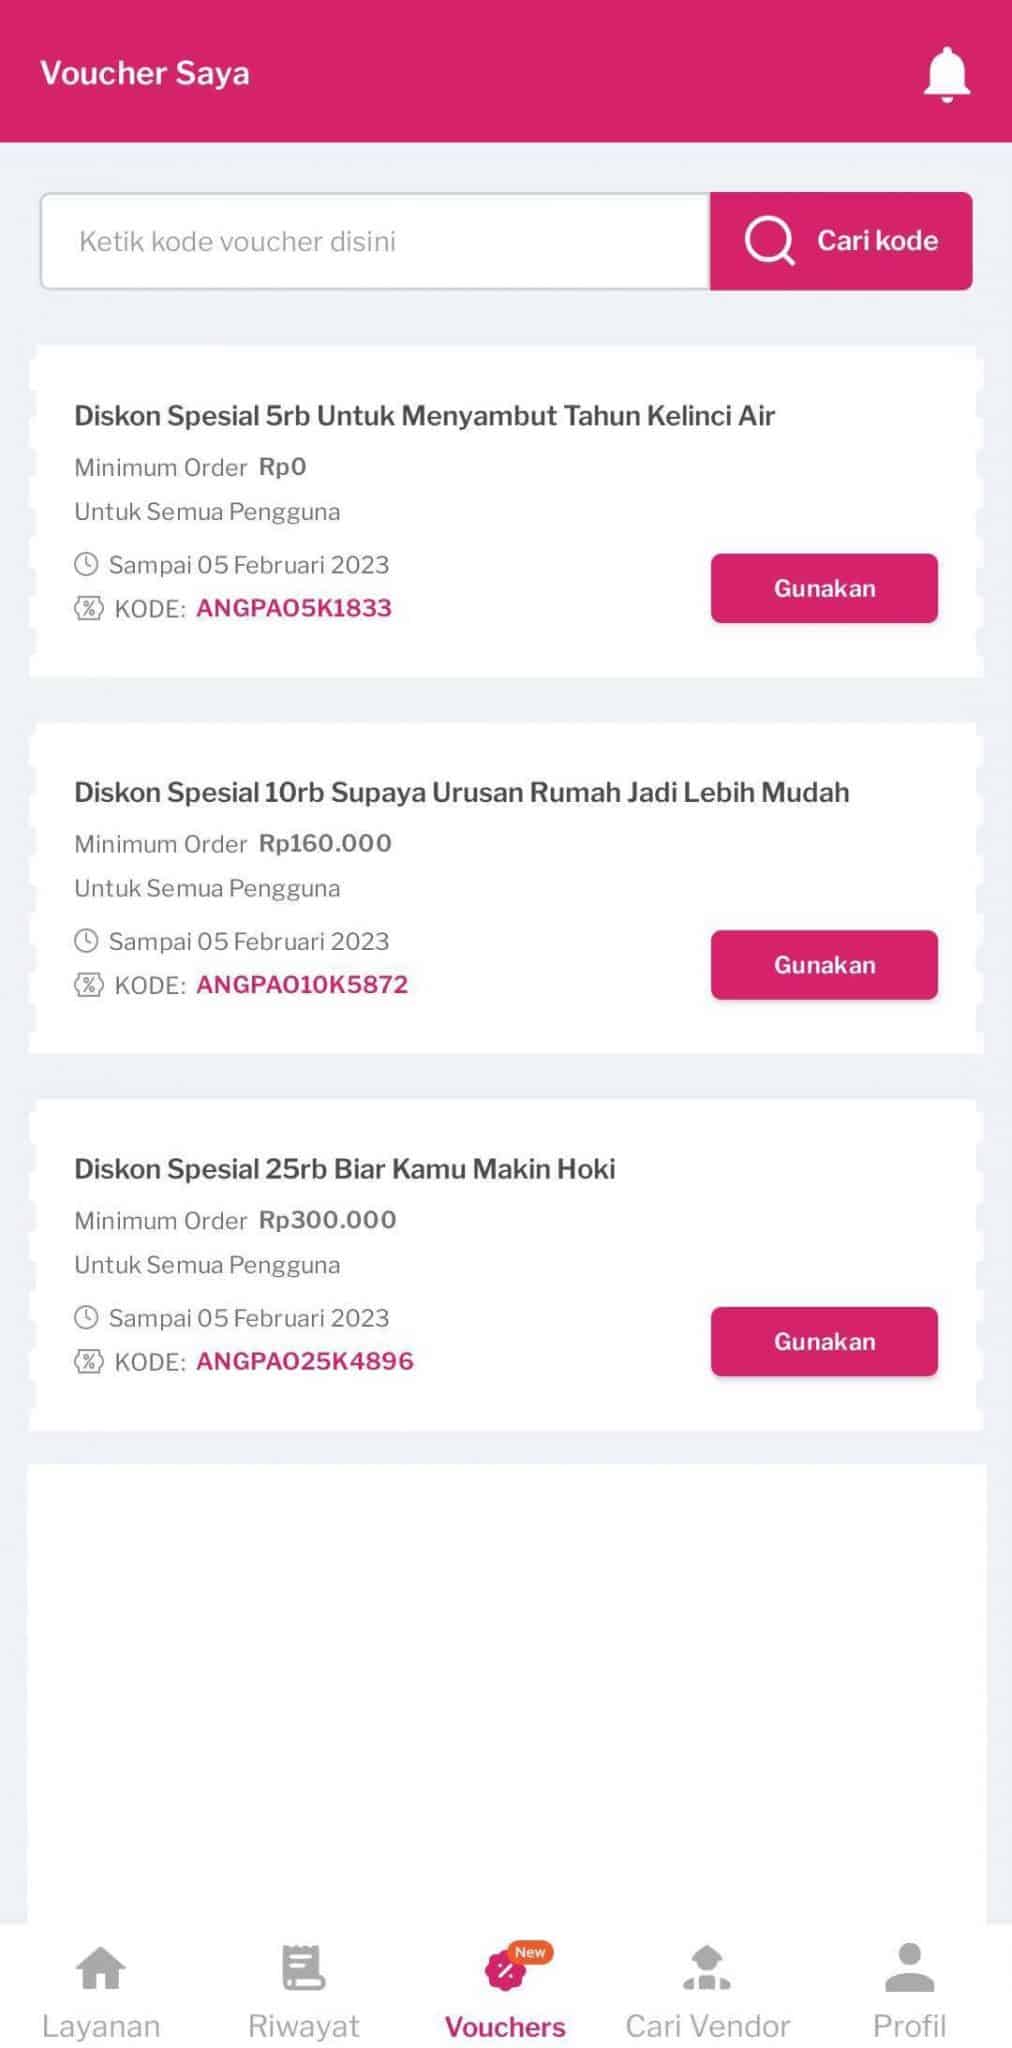The image size is (1012, 2048).
Task: Select the Vouchers tab
Action: click(x=505, y=1992)
